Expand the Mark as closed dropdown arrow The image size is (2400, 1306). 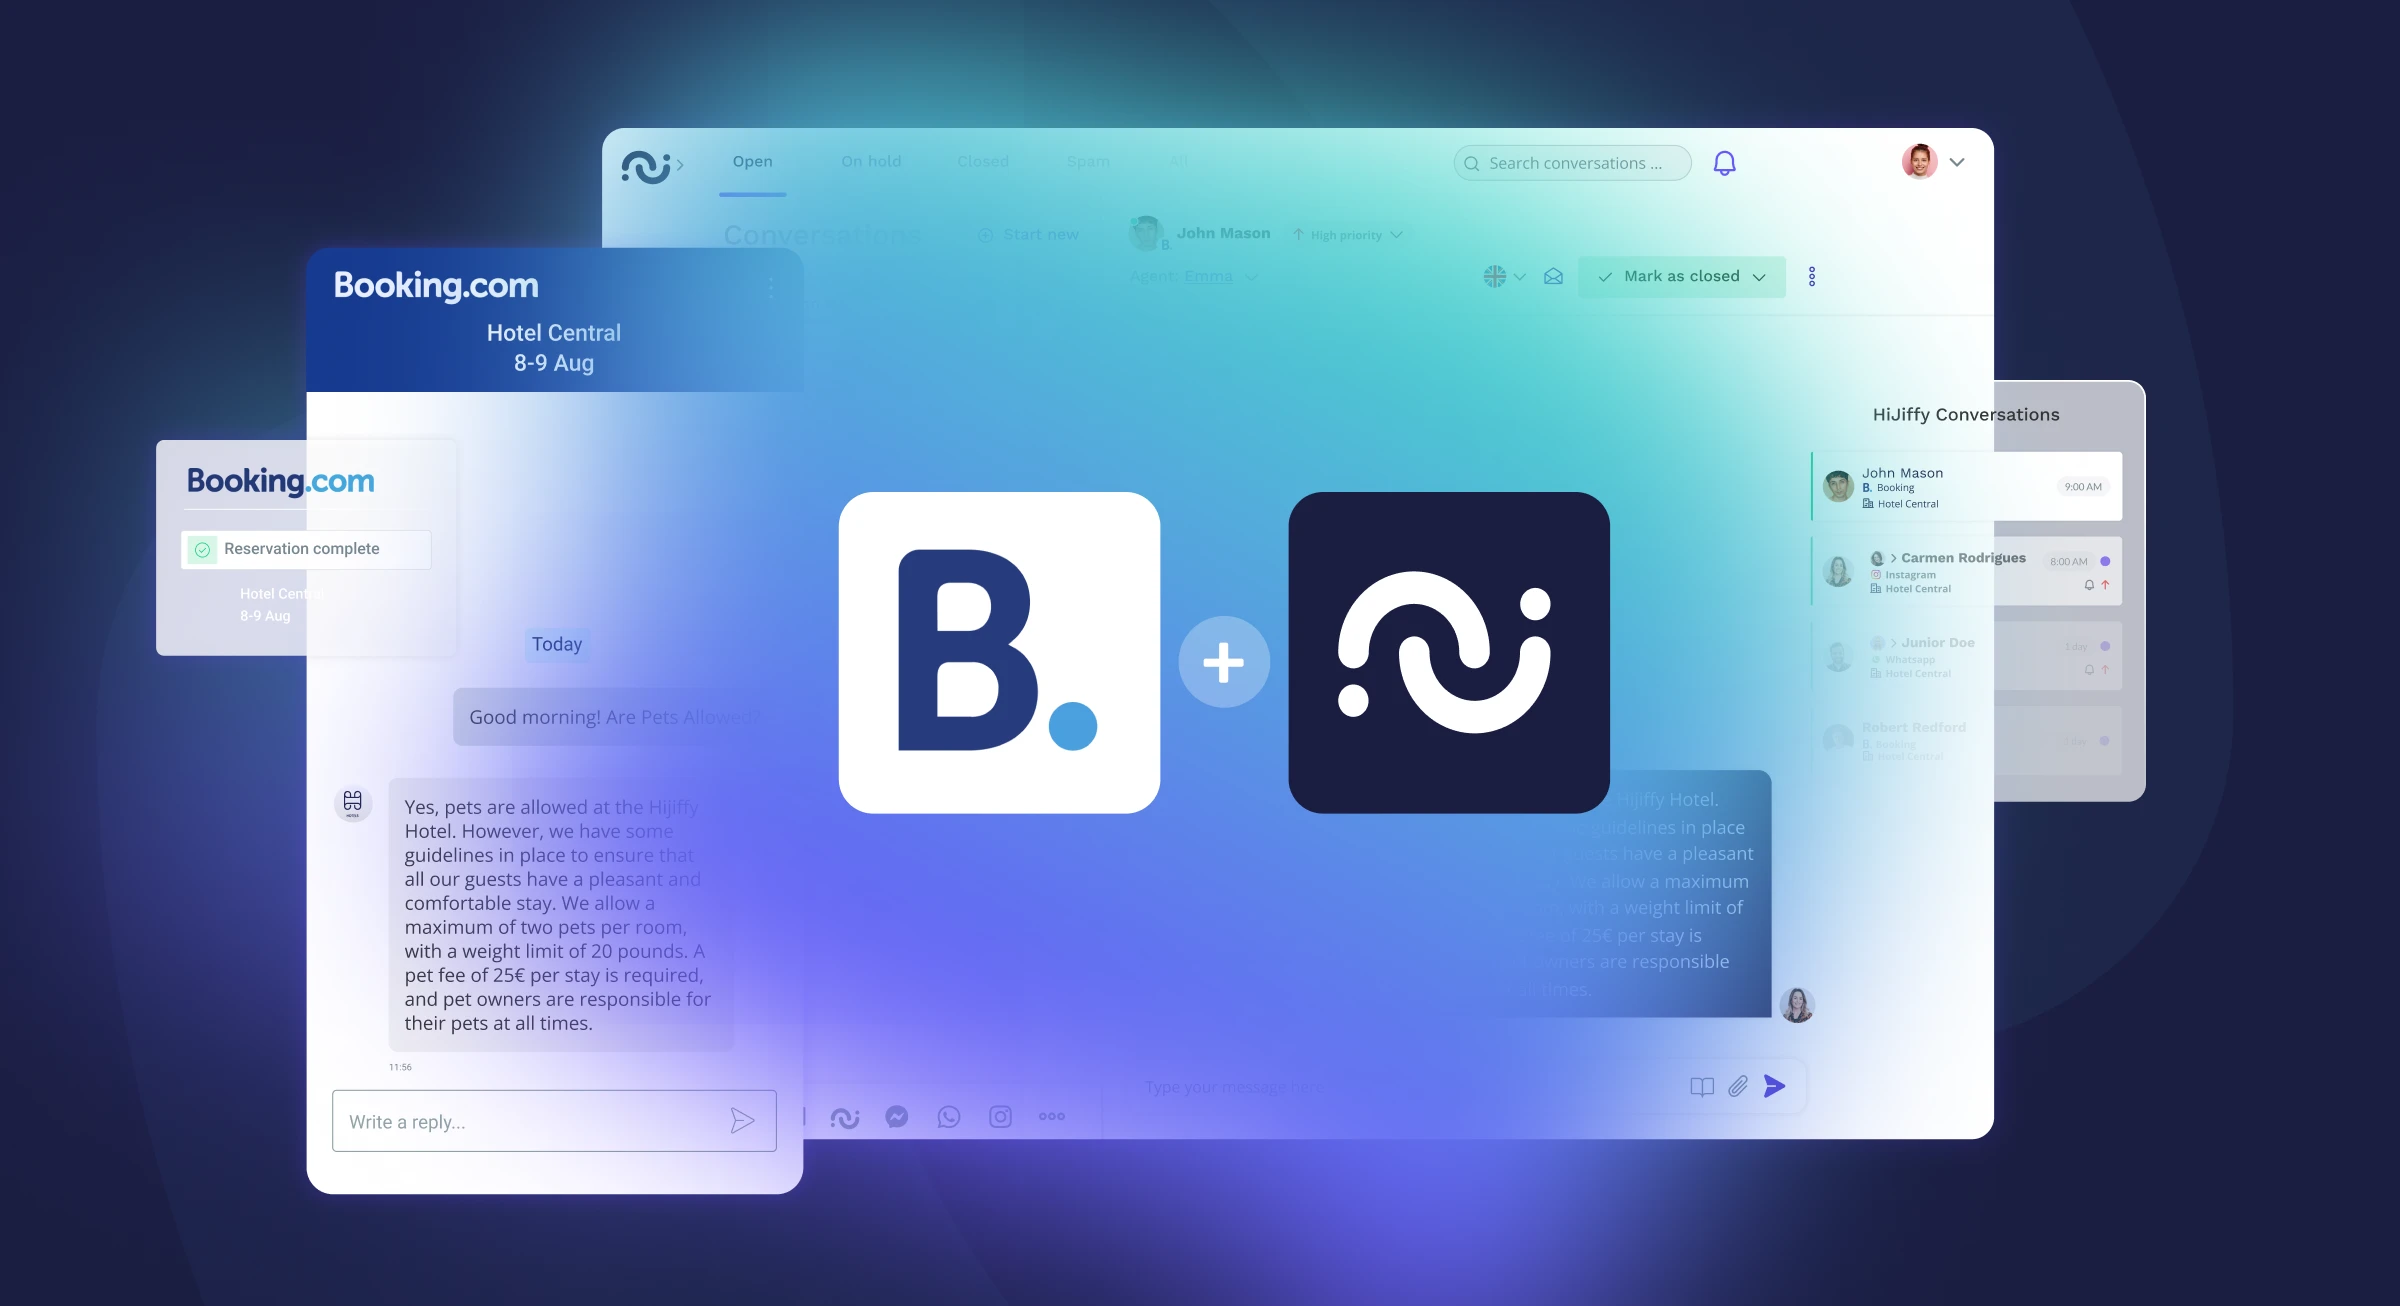(1759, 277)
